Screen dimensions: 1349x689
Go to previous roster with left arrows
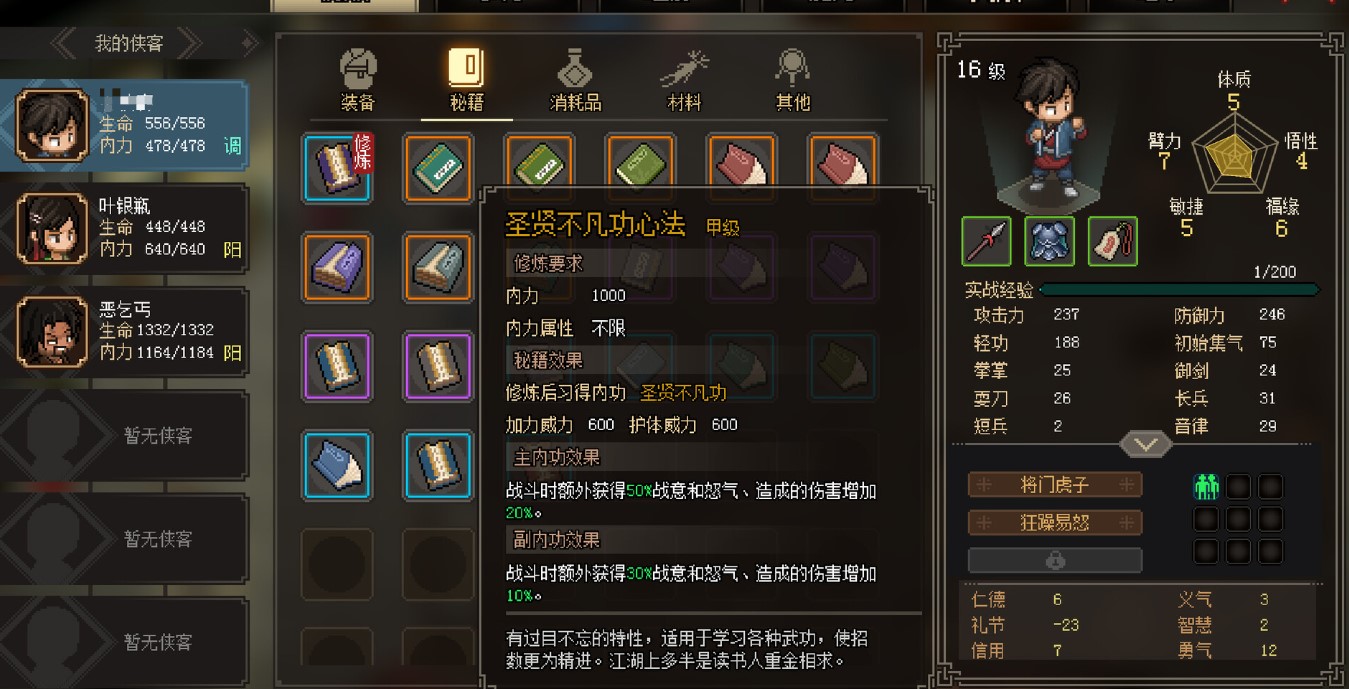[x=64, y=43]
